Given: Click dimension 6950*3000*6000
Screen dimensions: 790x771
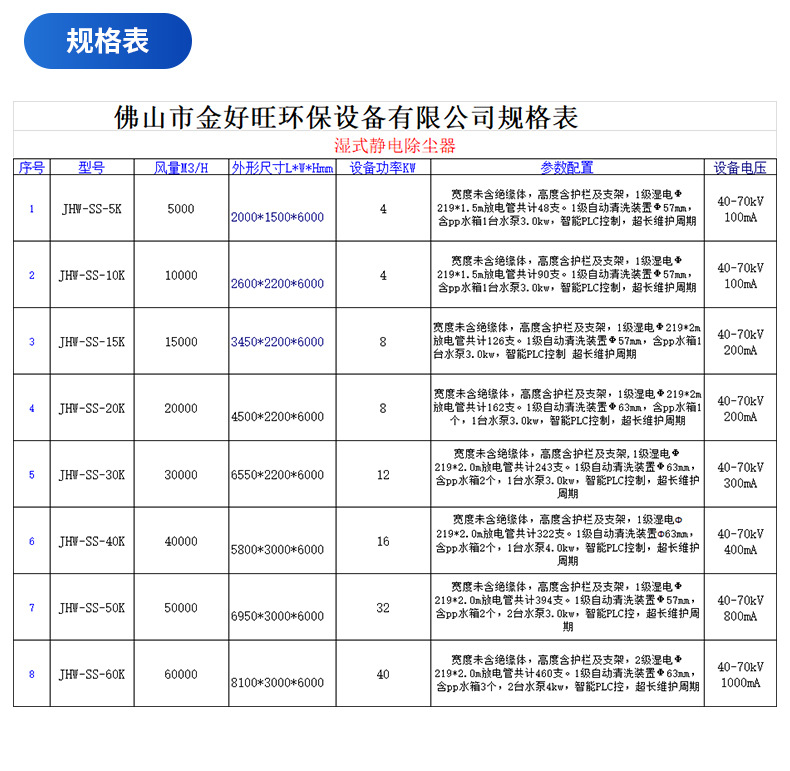Looking at the screenshot, I should (x=277, y=616).
